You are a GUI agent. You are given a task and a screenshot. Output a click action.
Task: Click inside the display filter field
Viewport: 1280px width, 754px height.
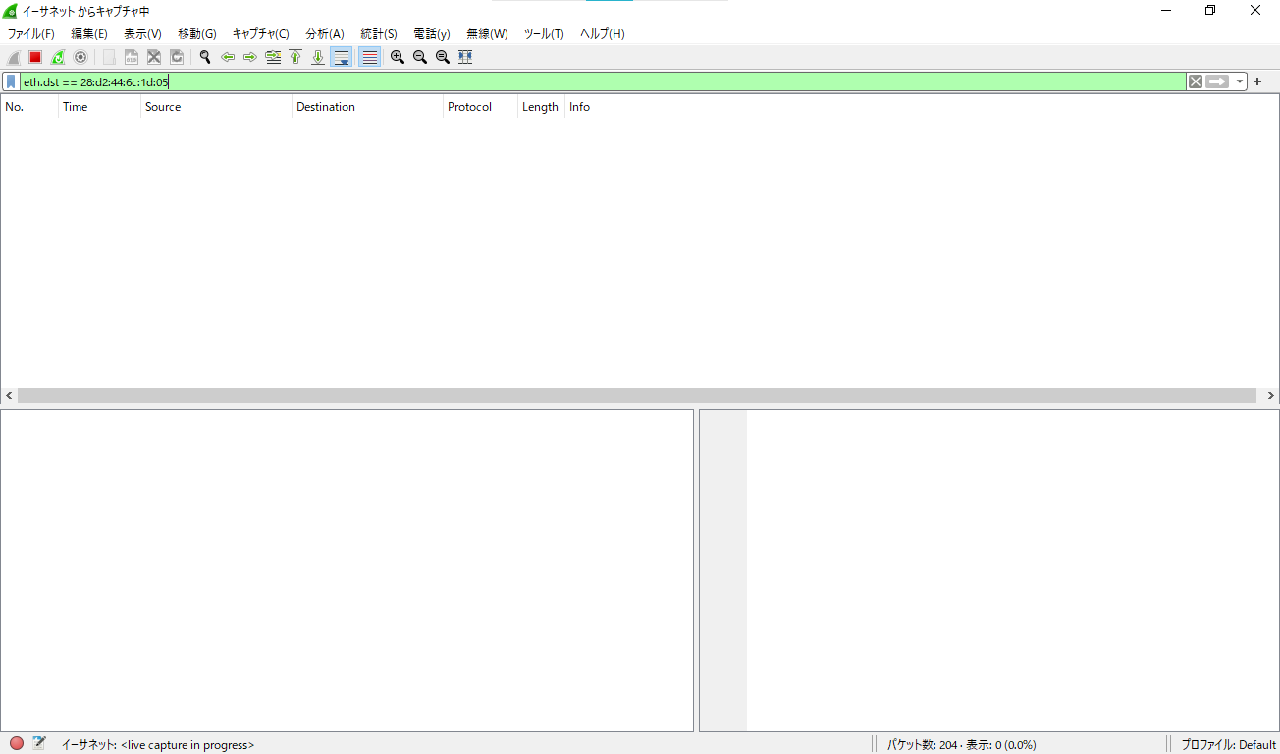[x=600, y=82]
